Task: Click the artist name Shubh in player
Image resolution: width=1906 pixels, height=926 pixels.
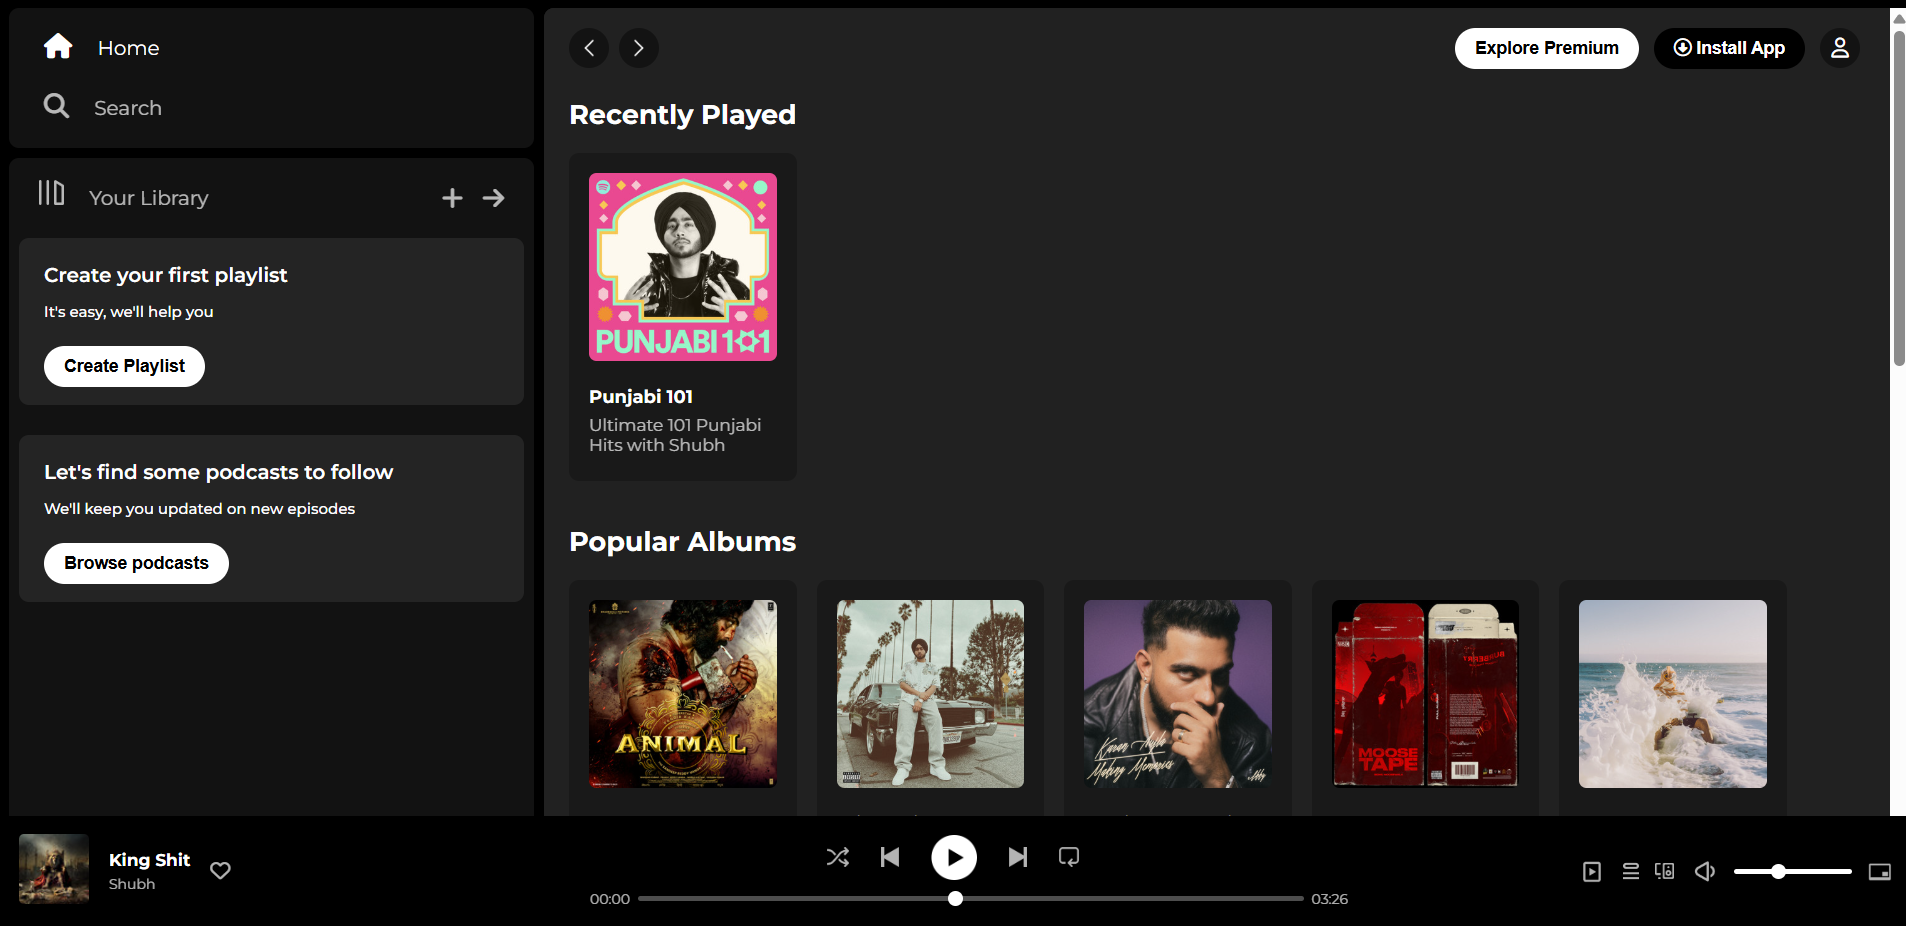Action: point(132,884)
